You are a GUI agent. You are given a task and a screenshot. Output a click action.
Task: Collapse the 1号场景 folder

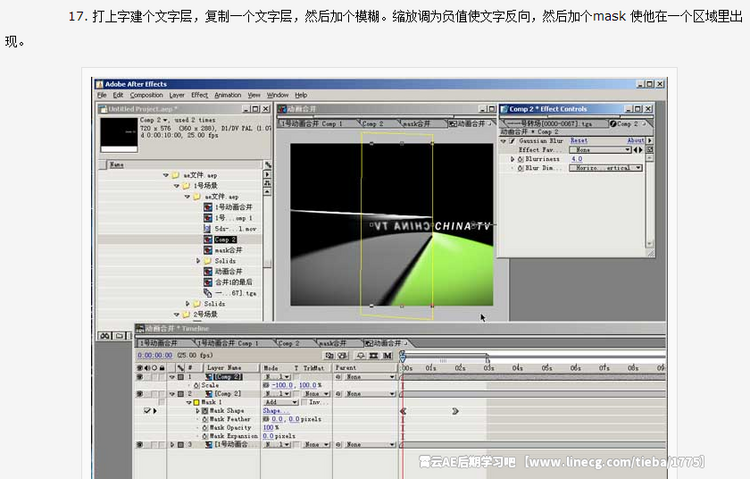[x=176, y=186]
